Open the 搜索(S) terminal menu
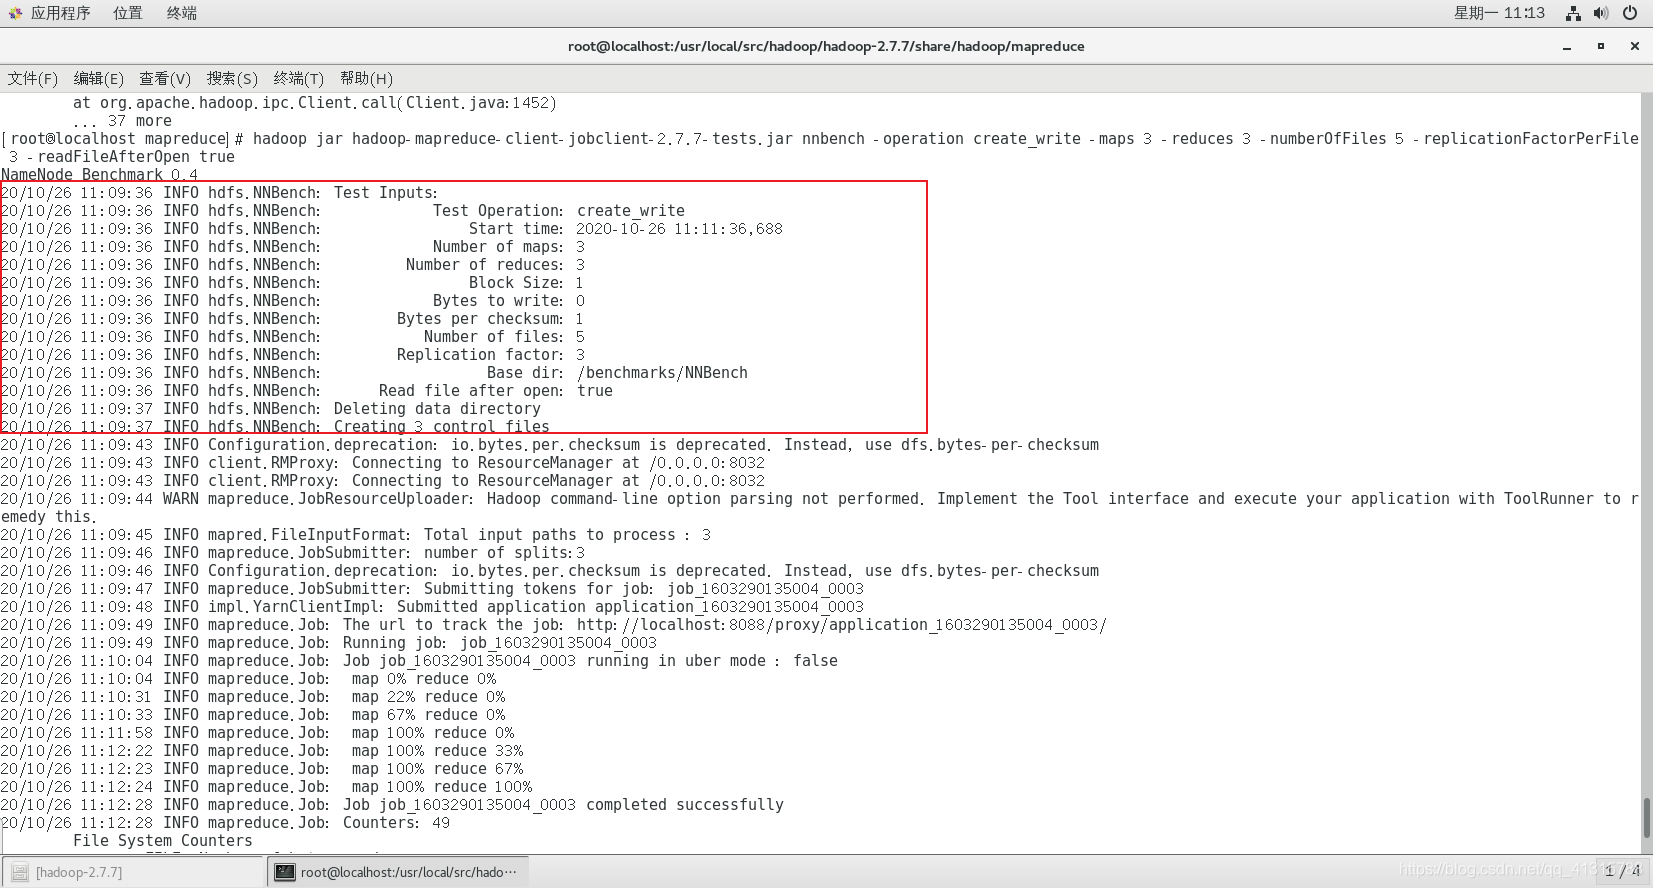 (232, 78)
